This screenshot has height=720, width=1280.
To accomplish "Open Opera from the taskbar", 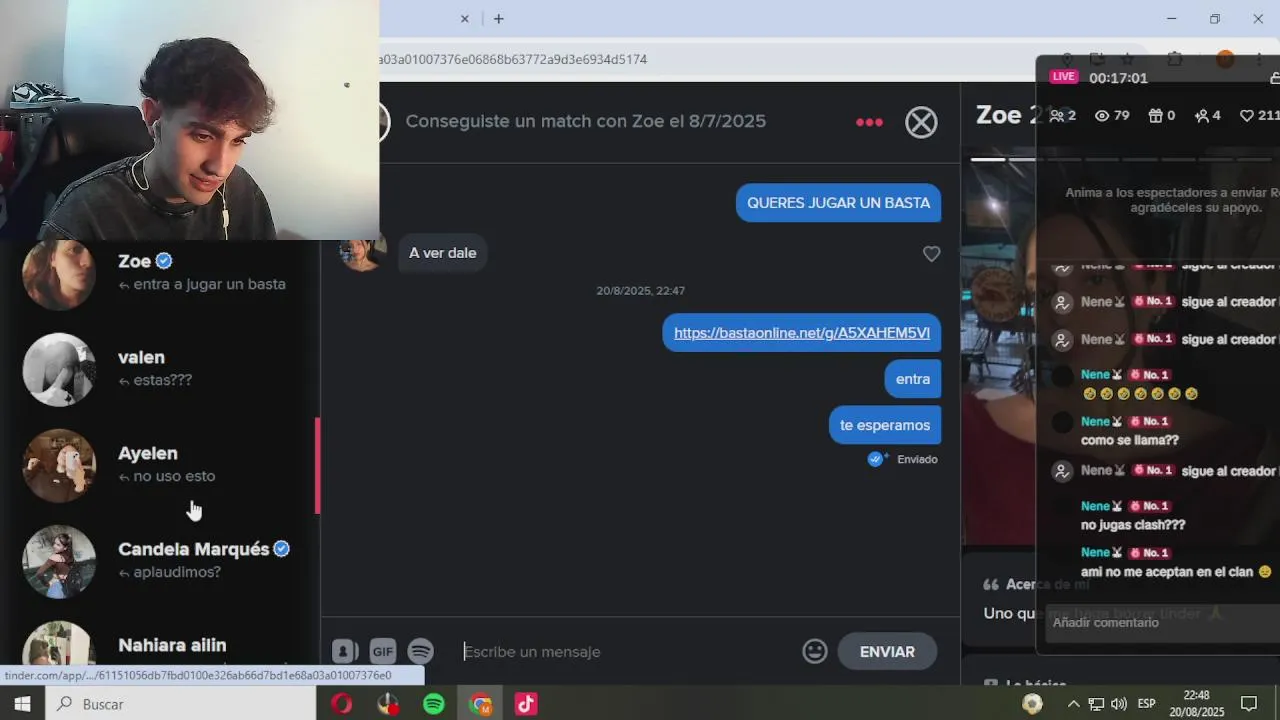I will (341, 704).
